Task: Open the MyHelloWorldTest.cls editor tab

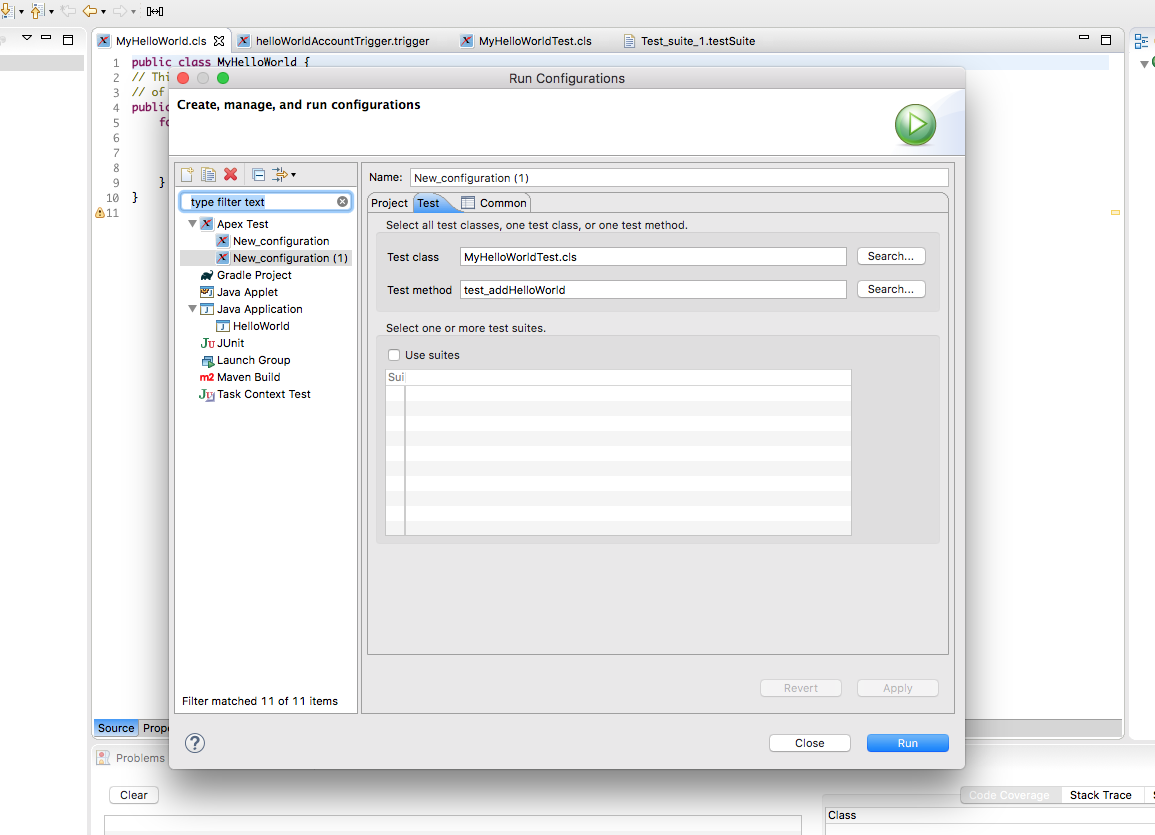Action: (x=534, y=41)
